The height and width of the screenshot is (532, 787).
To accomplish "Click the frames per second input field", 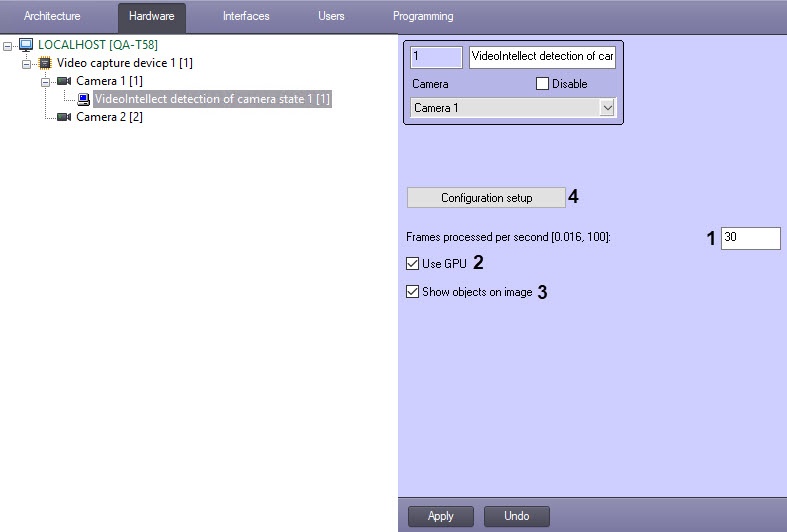I will [x=750, y=237].
